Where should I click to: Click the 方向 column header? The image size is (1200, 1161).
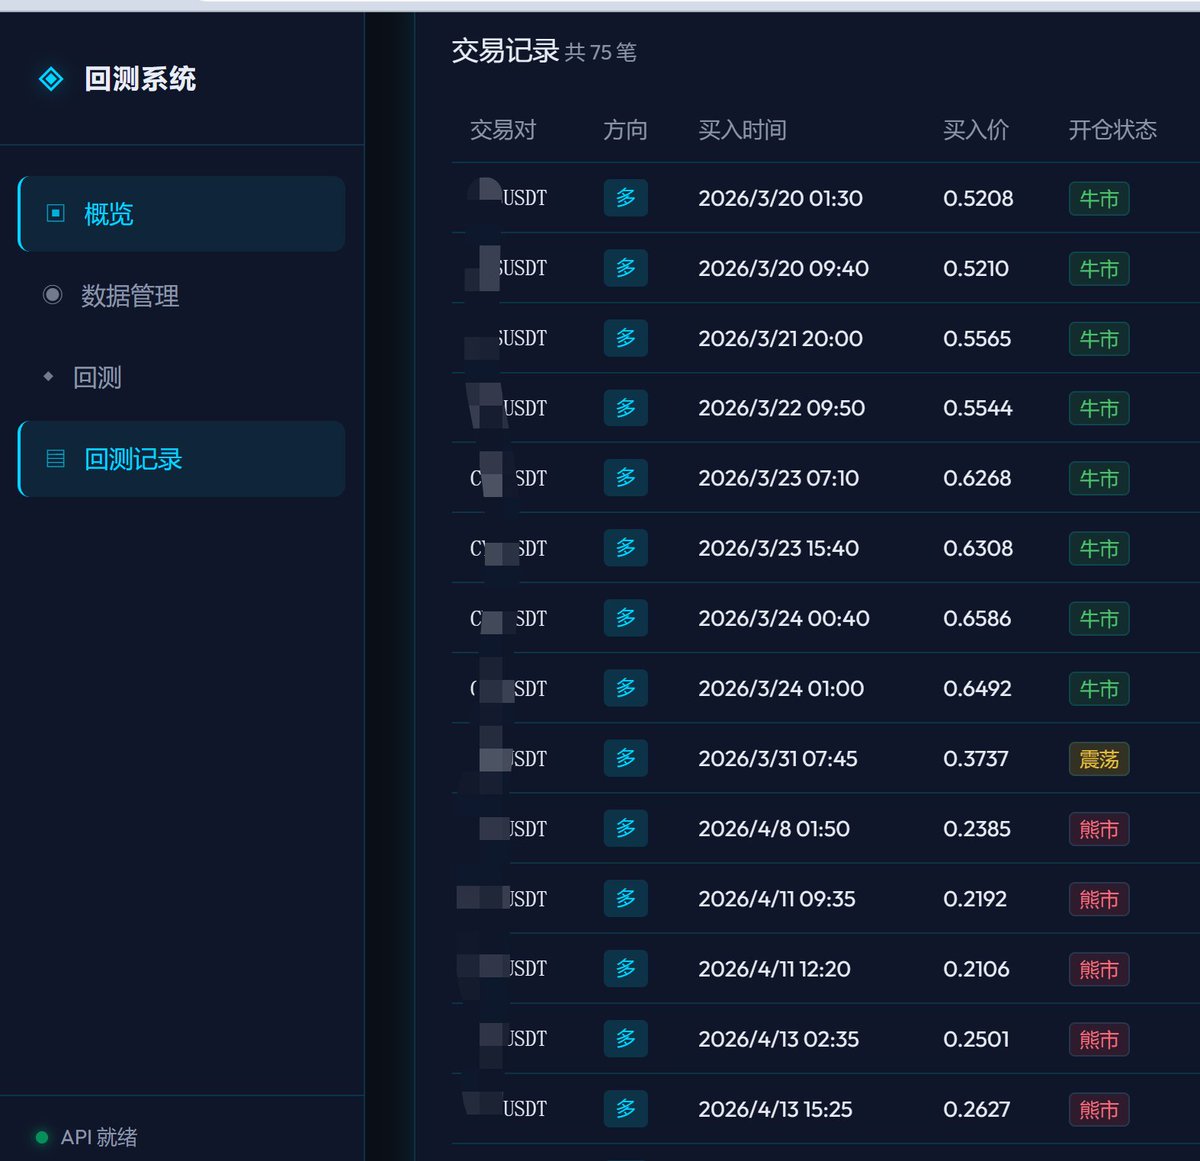click(x=625, y=130)
